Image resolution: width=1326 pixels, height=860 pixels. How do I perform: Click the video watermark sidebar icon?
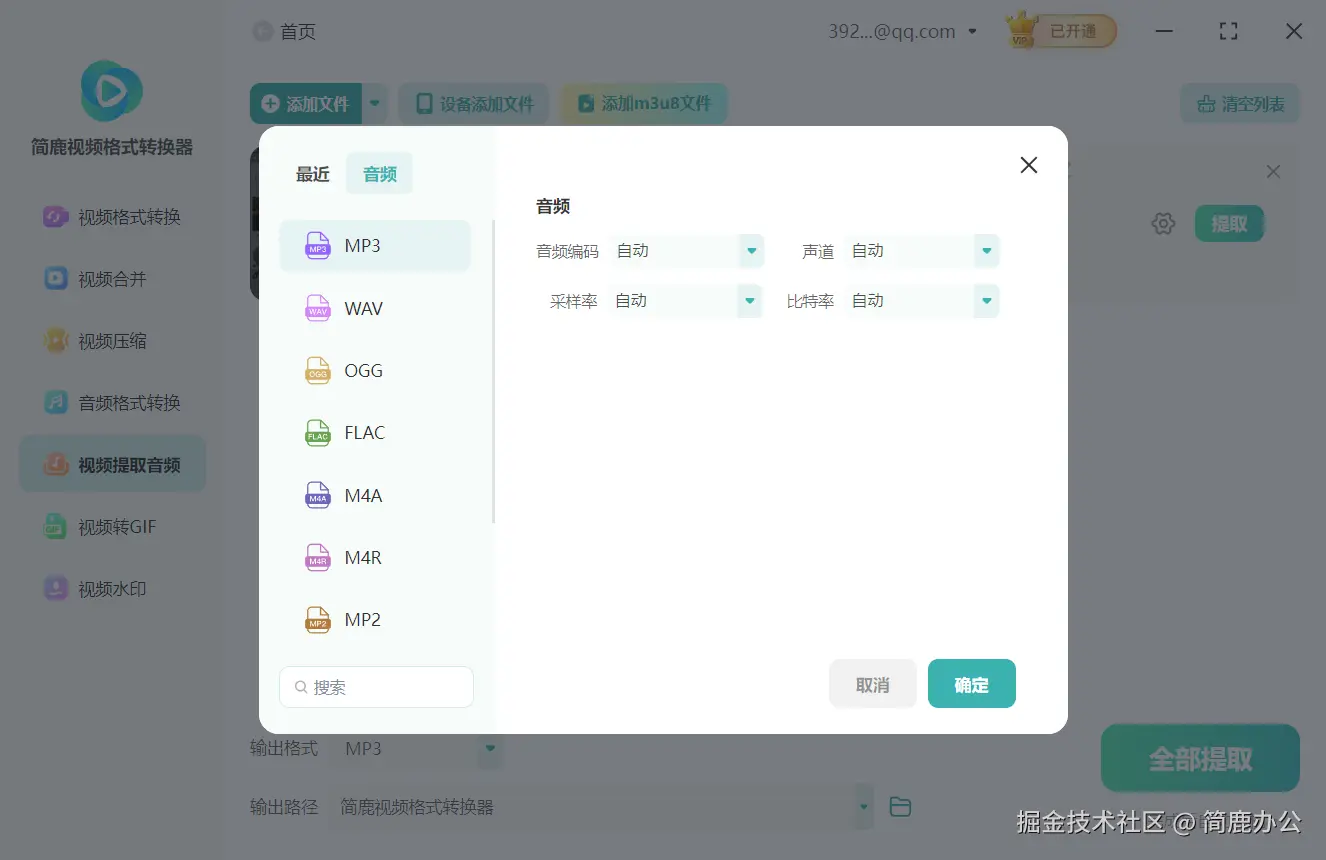55,589
